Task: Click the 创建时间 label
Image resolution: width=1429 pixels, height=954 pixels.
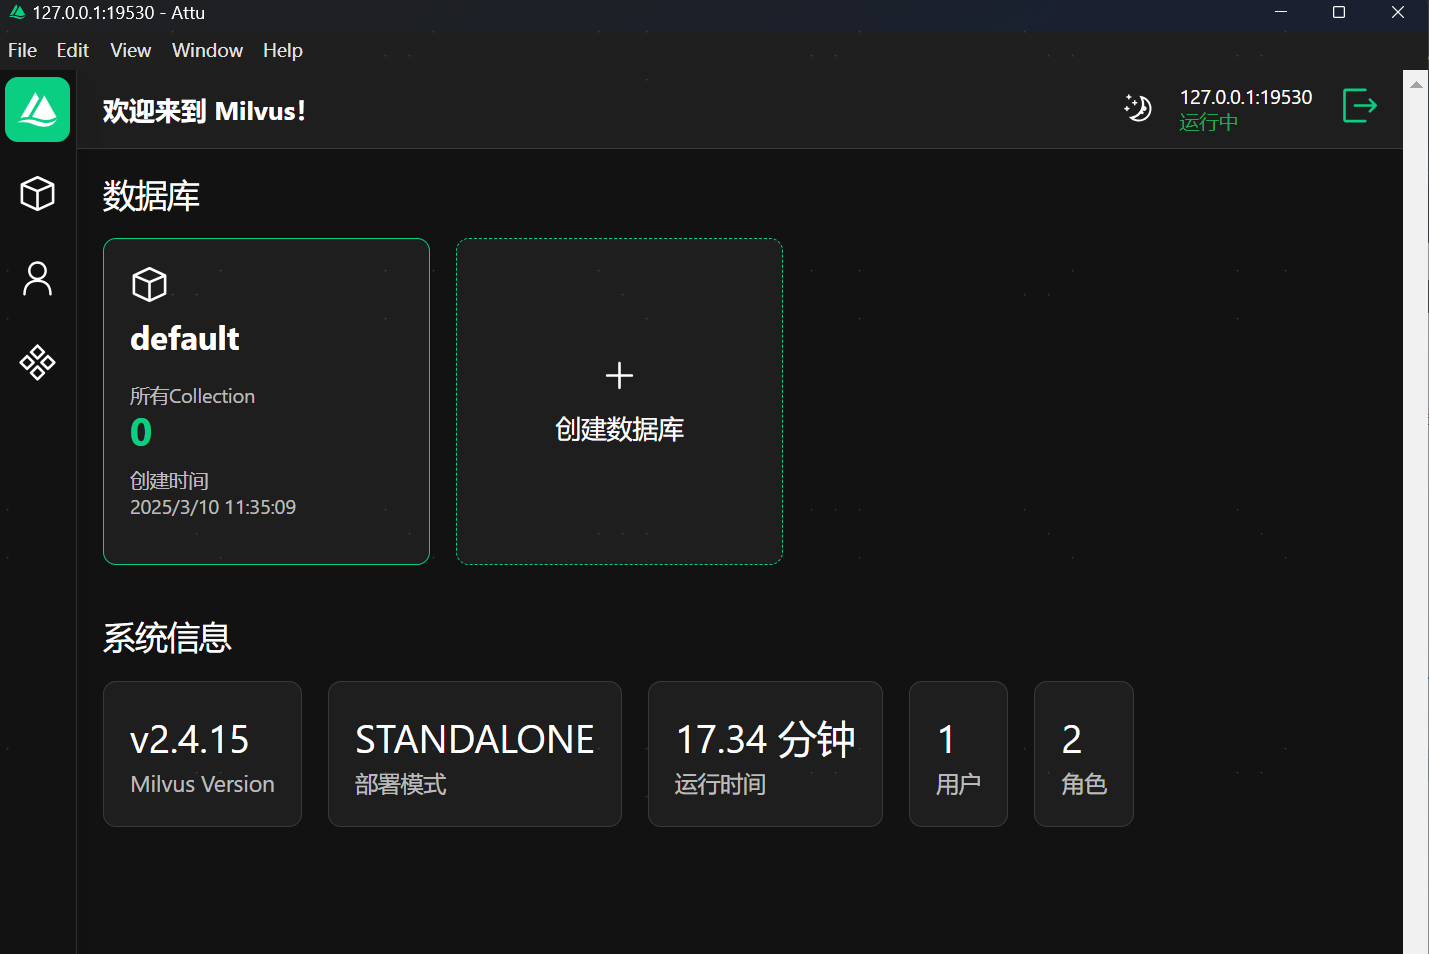Action: pyautogui.click(x=169, y=481)
